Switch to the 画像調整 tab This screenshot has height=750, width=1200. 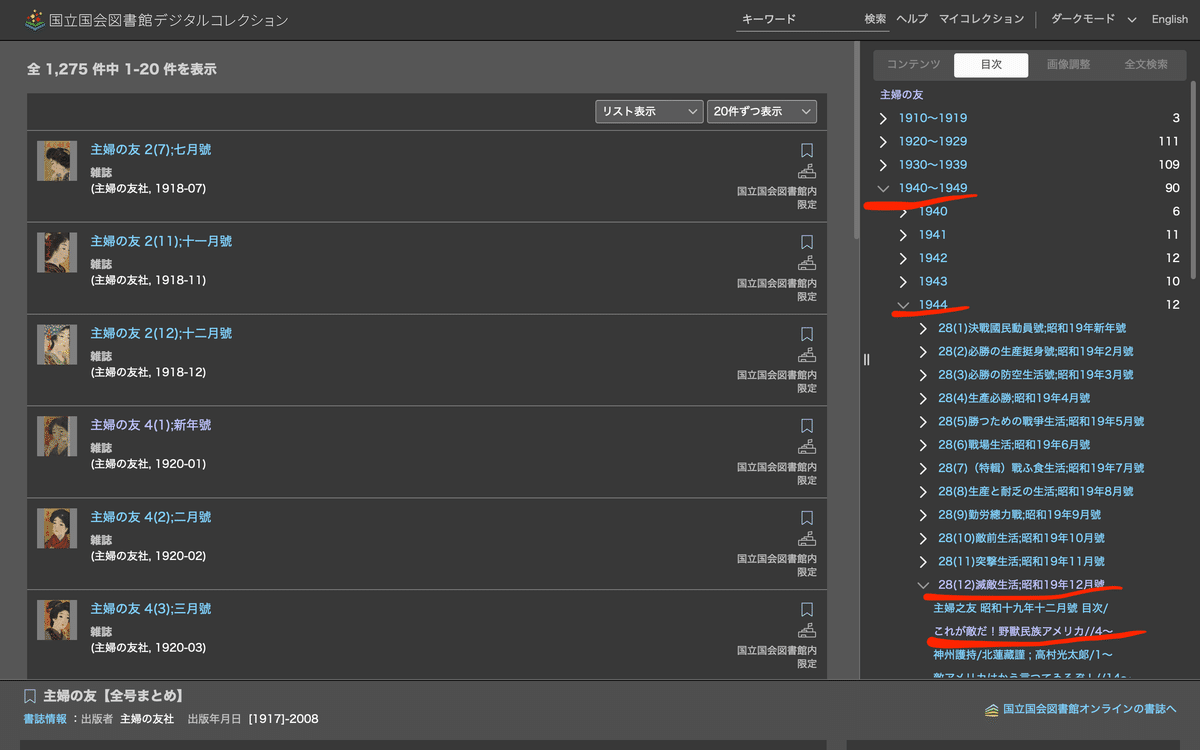pyautogui.click(x=1068, y=65)
